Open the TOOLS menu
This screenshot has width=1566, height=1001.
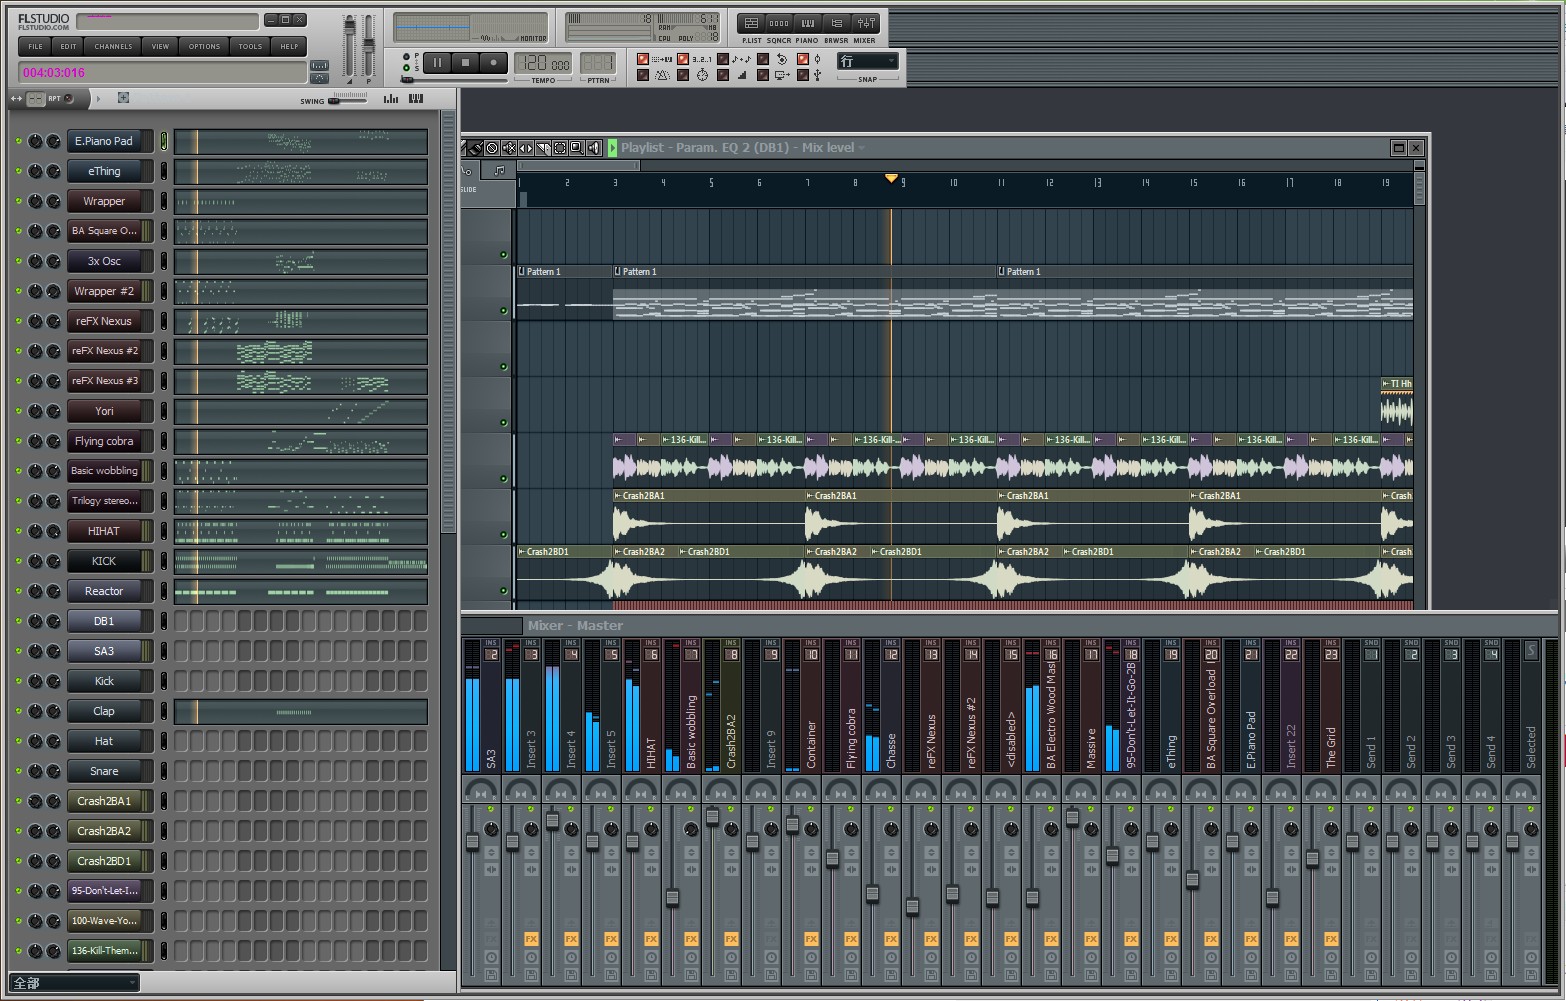250,46
